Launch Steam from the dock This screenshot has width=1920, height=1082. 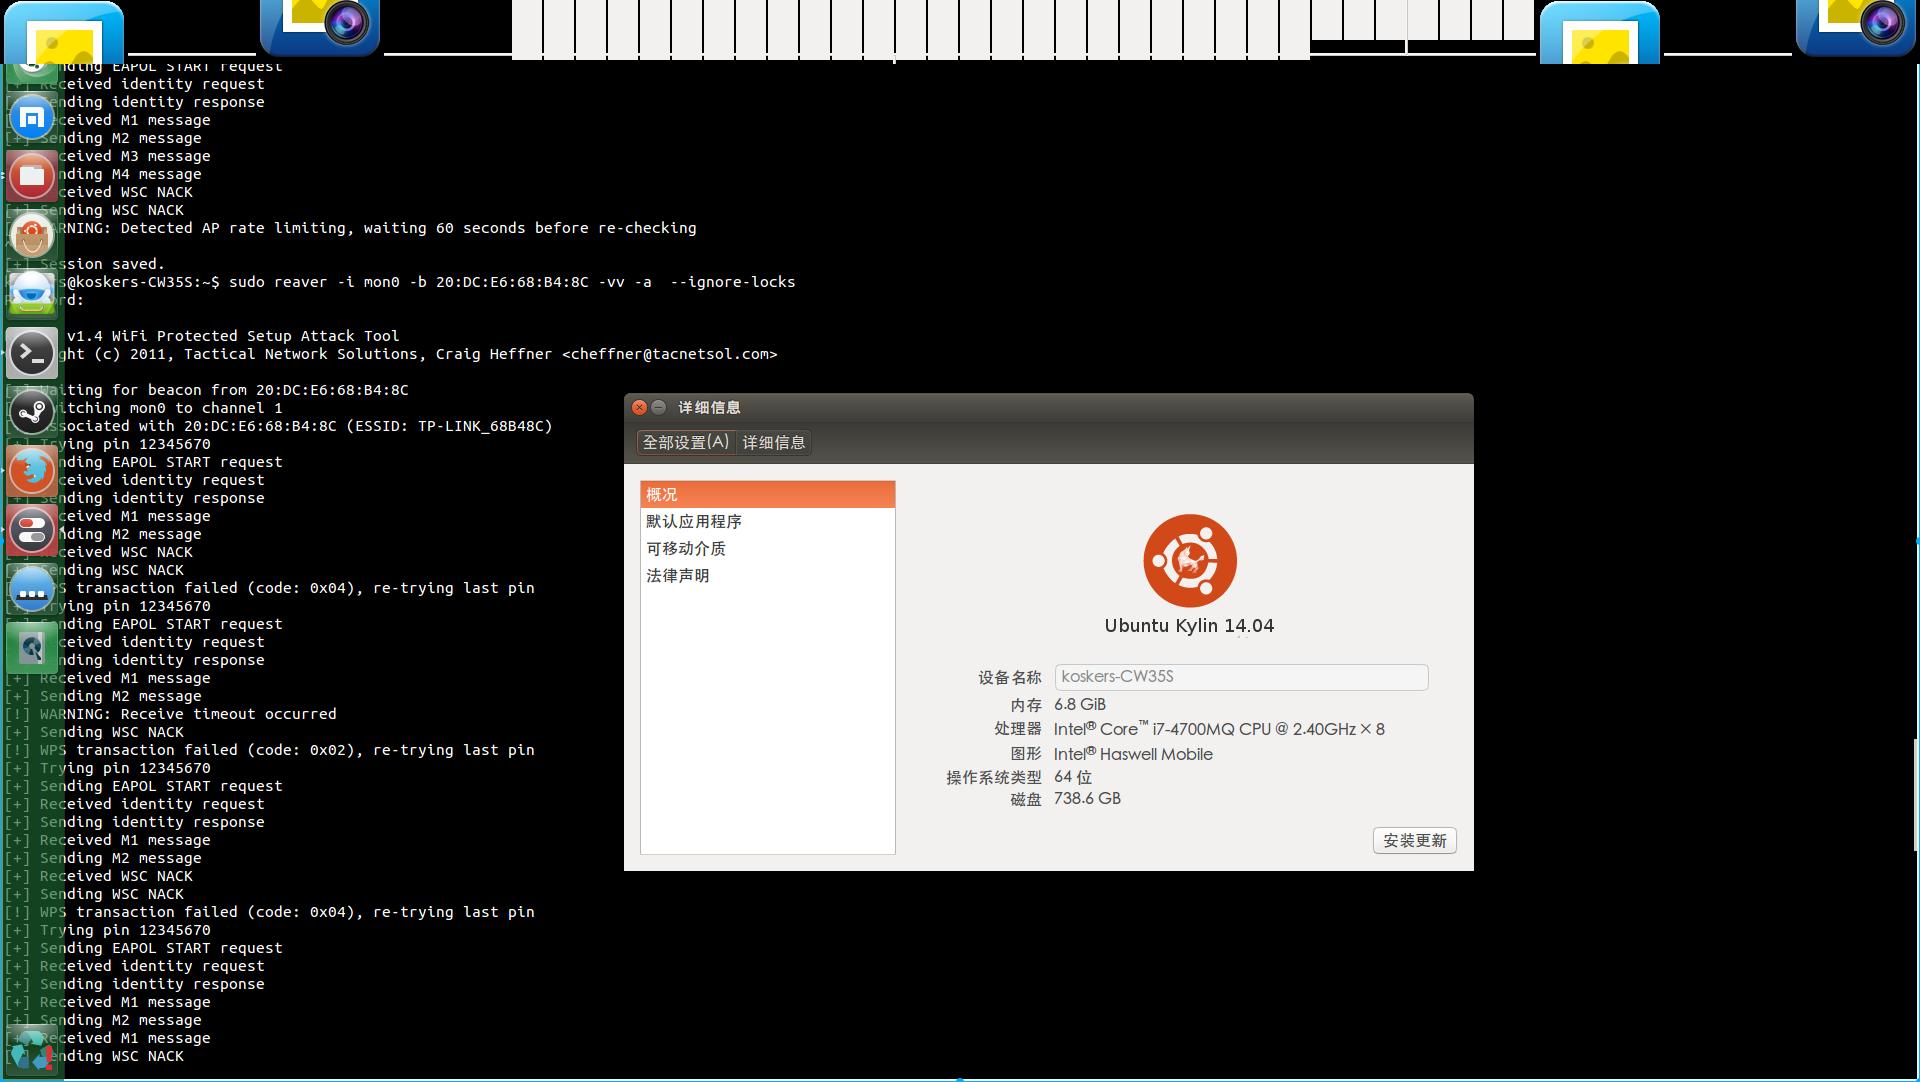tap(31, 412)
